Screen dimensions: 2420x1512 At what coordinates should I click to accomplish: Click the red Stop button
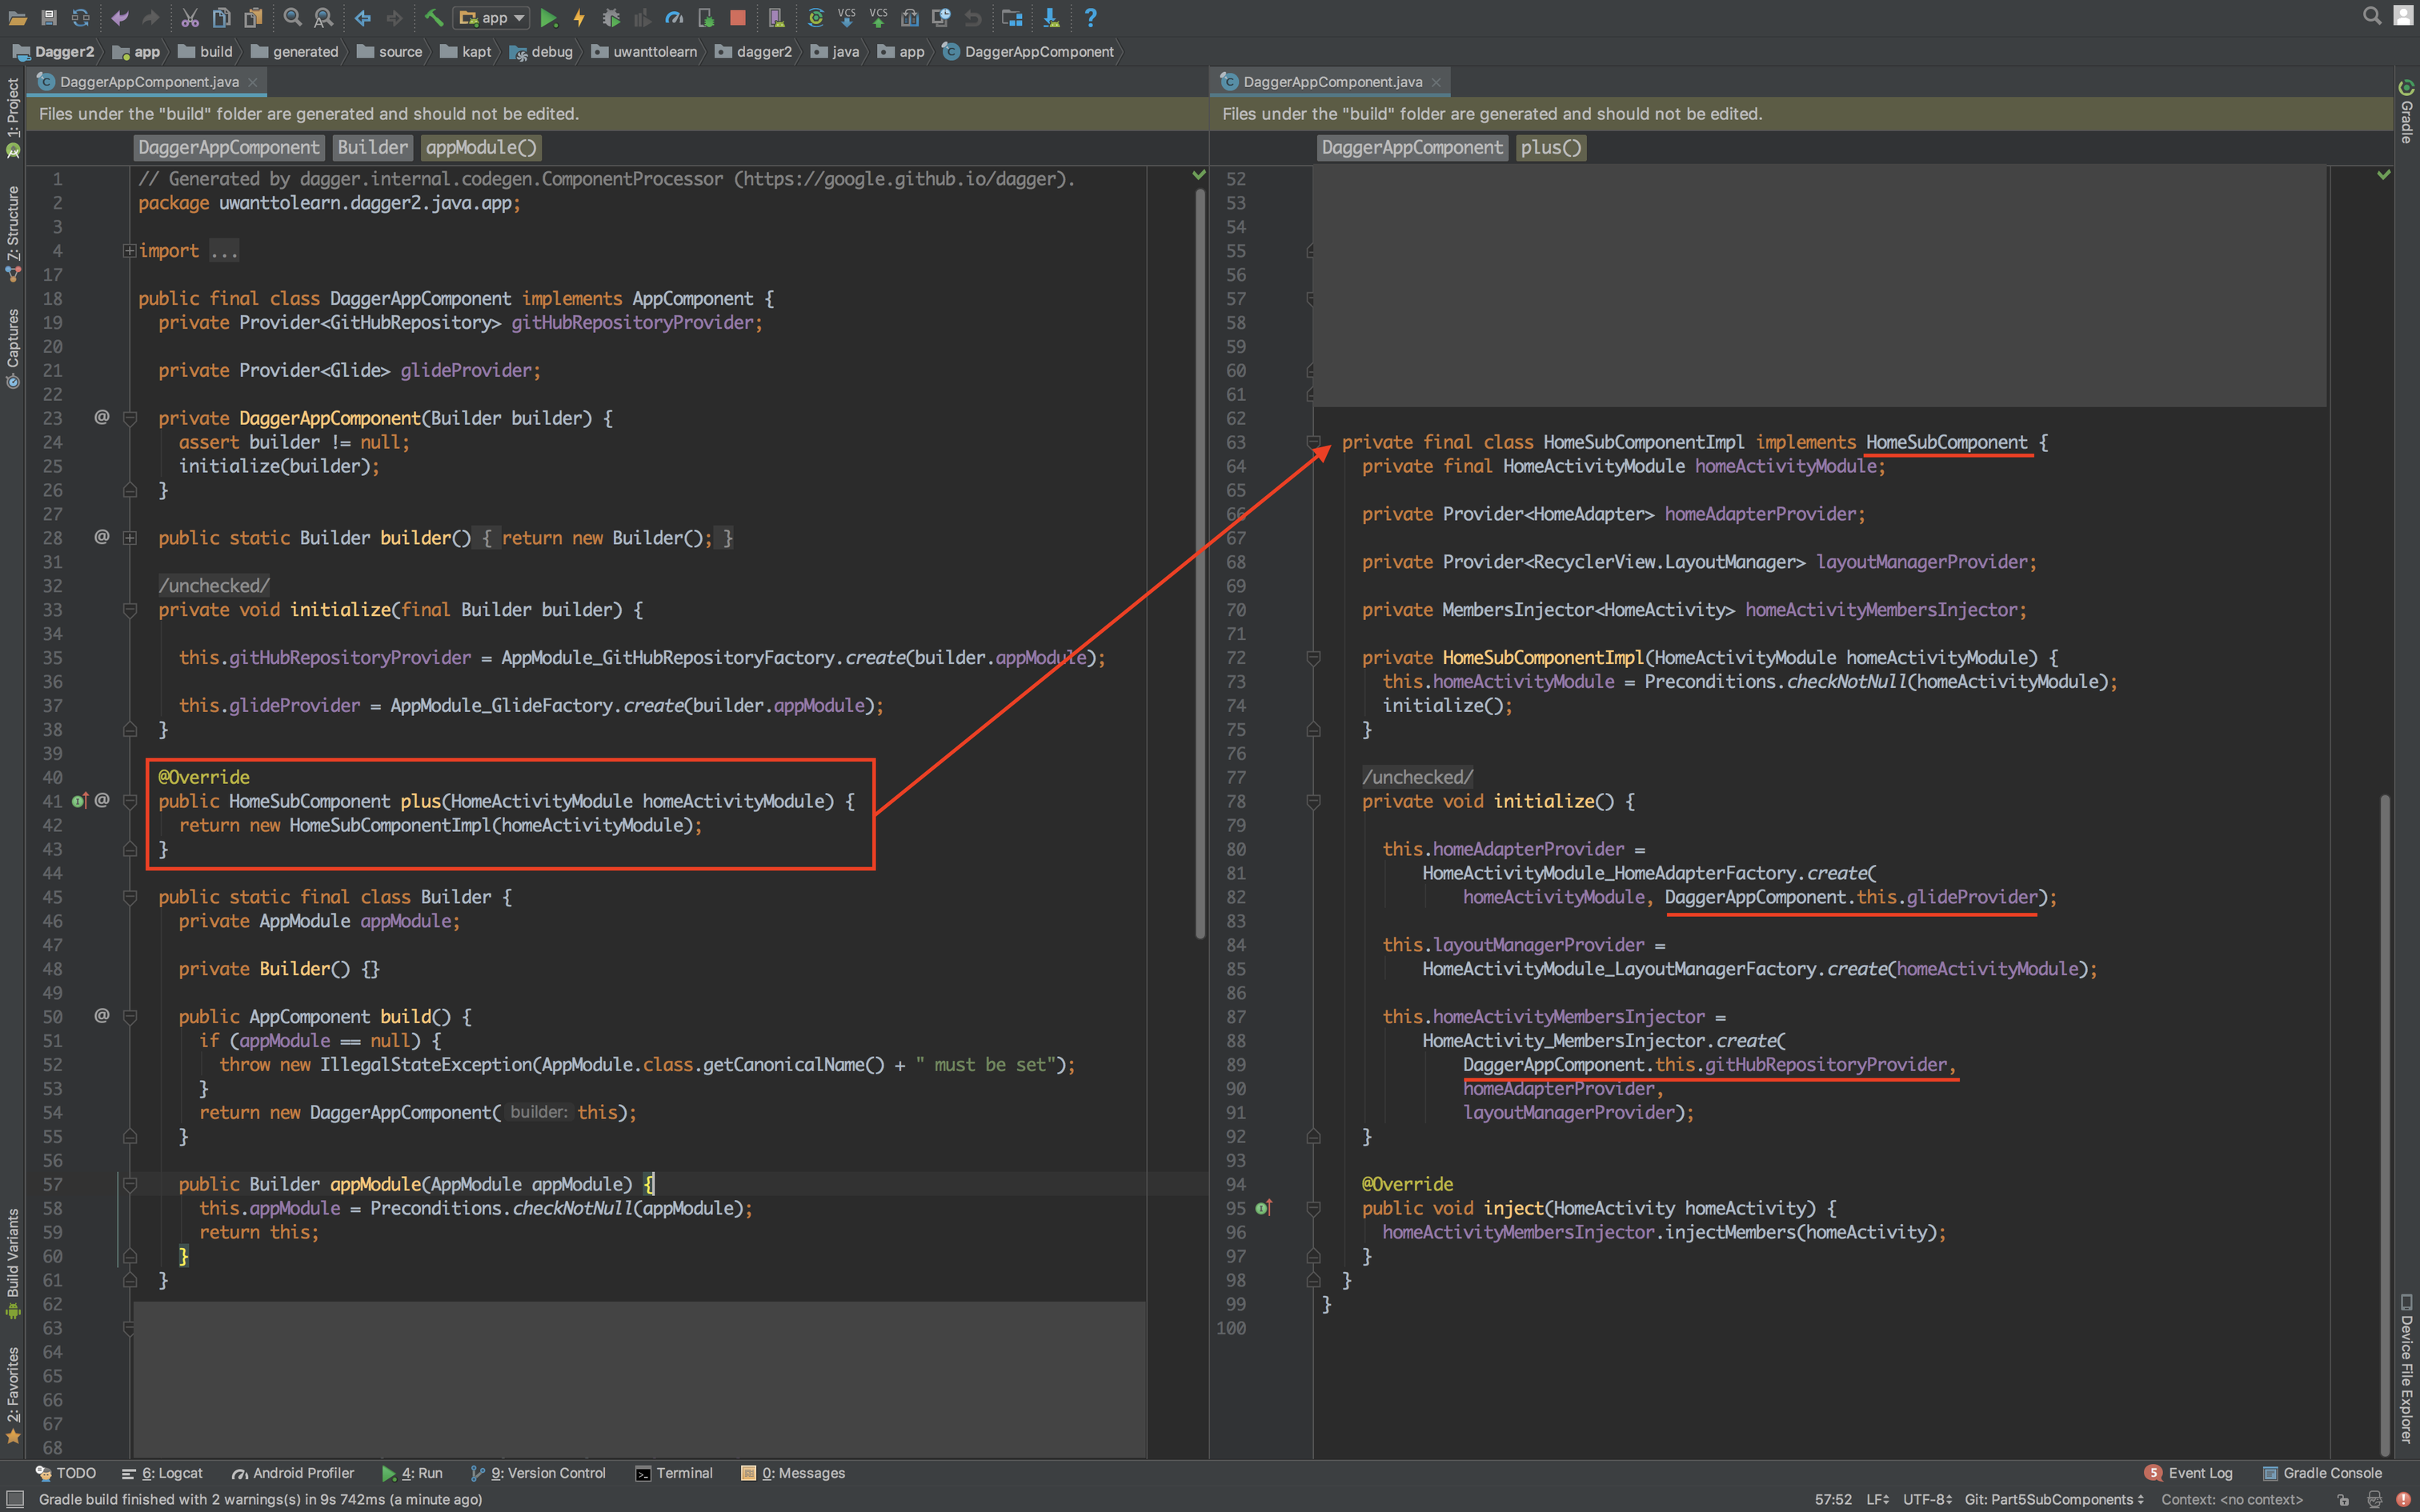[738, 17]
